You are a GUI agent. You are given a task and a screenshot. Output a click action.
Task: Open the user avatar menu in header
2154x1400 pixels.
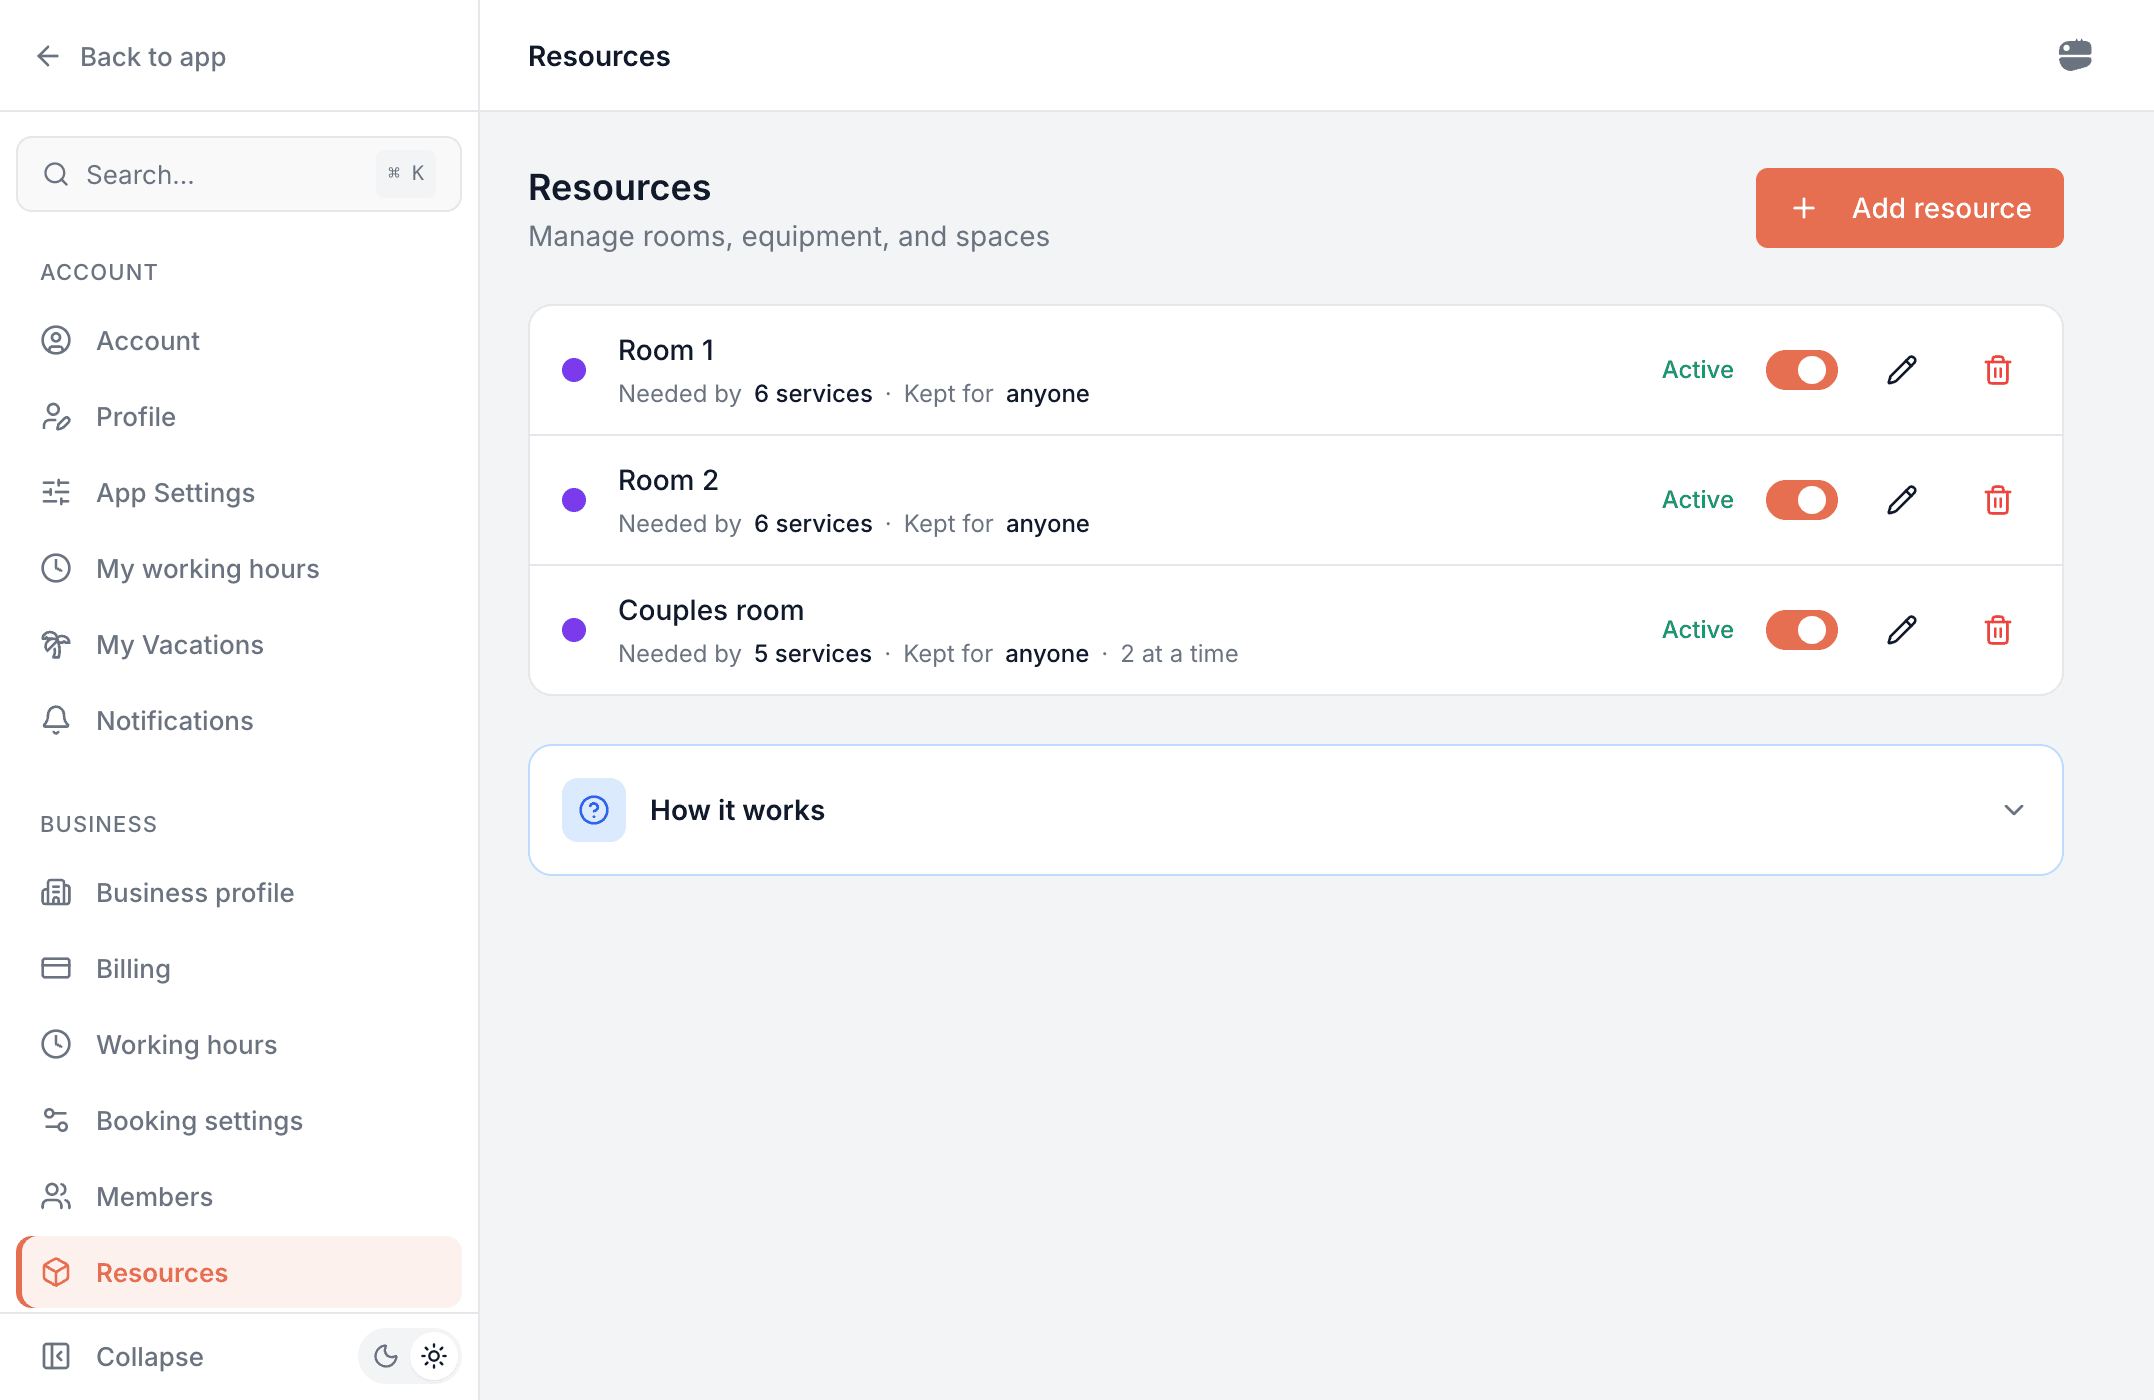tap(2075, 55)
